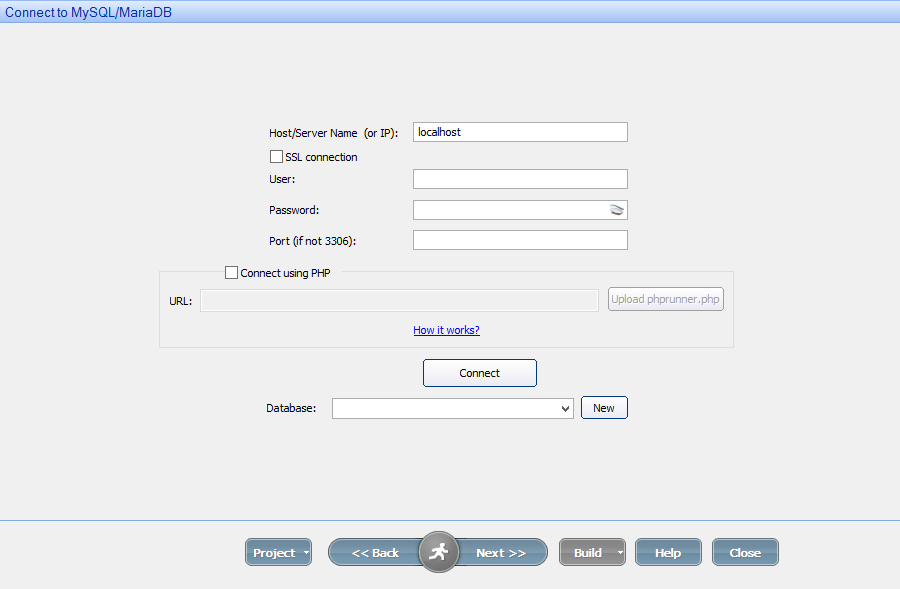Create a new database with the New button
This screenshot has height=589, width=900.
pos(604,407)
